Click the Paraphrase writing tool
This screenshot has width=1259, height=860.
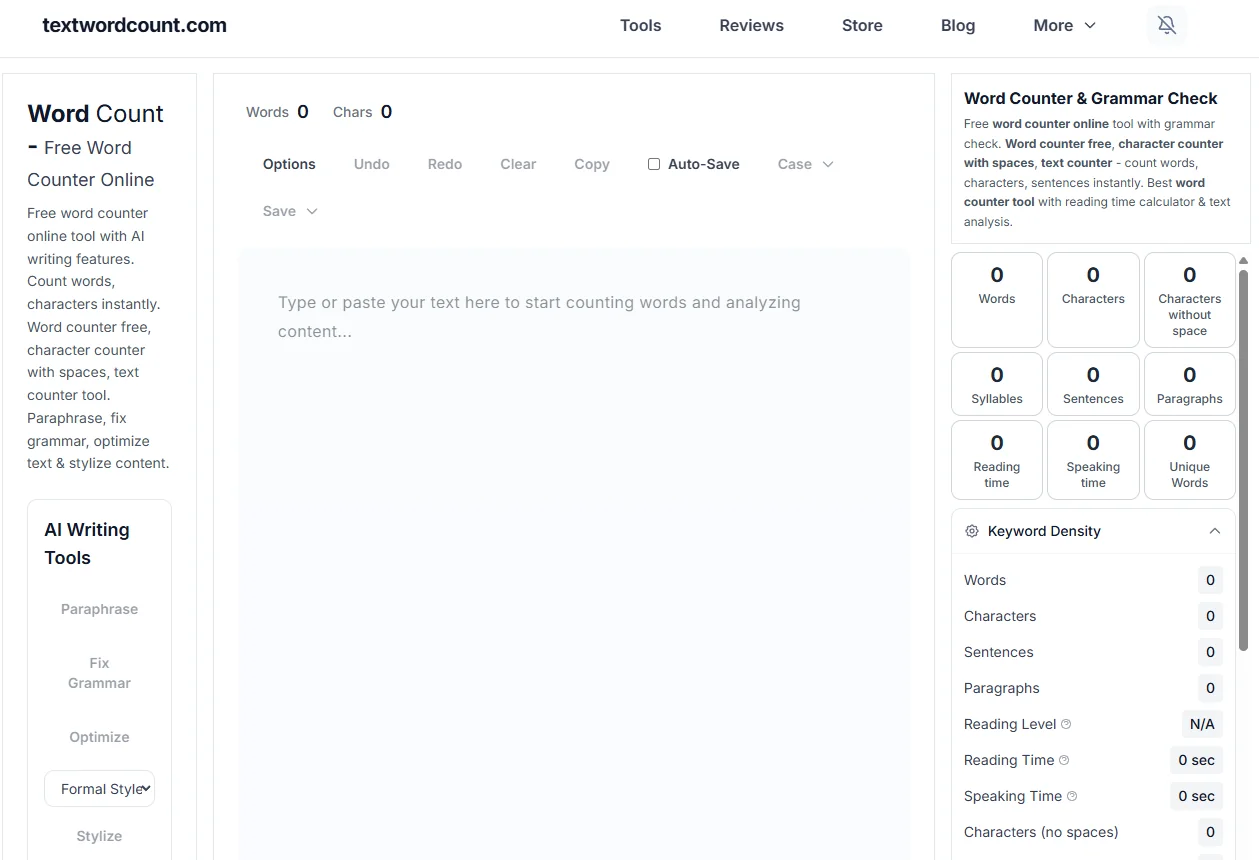[98, 609]
